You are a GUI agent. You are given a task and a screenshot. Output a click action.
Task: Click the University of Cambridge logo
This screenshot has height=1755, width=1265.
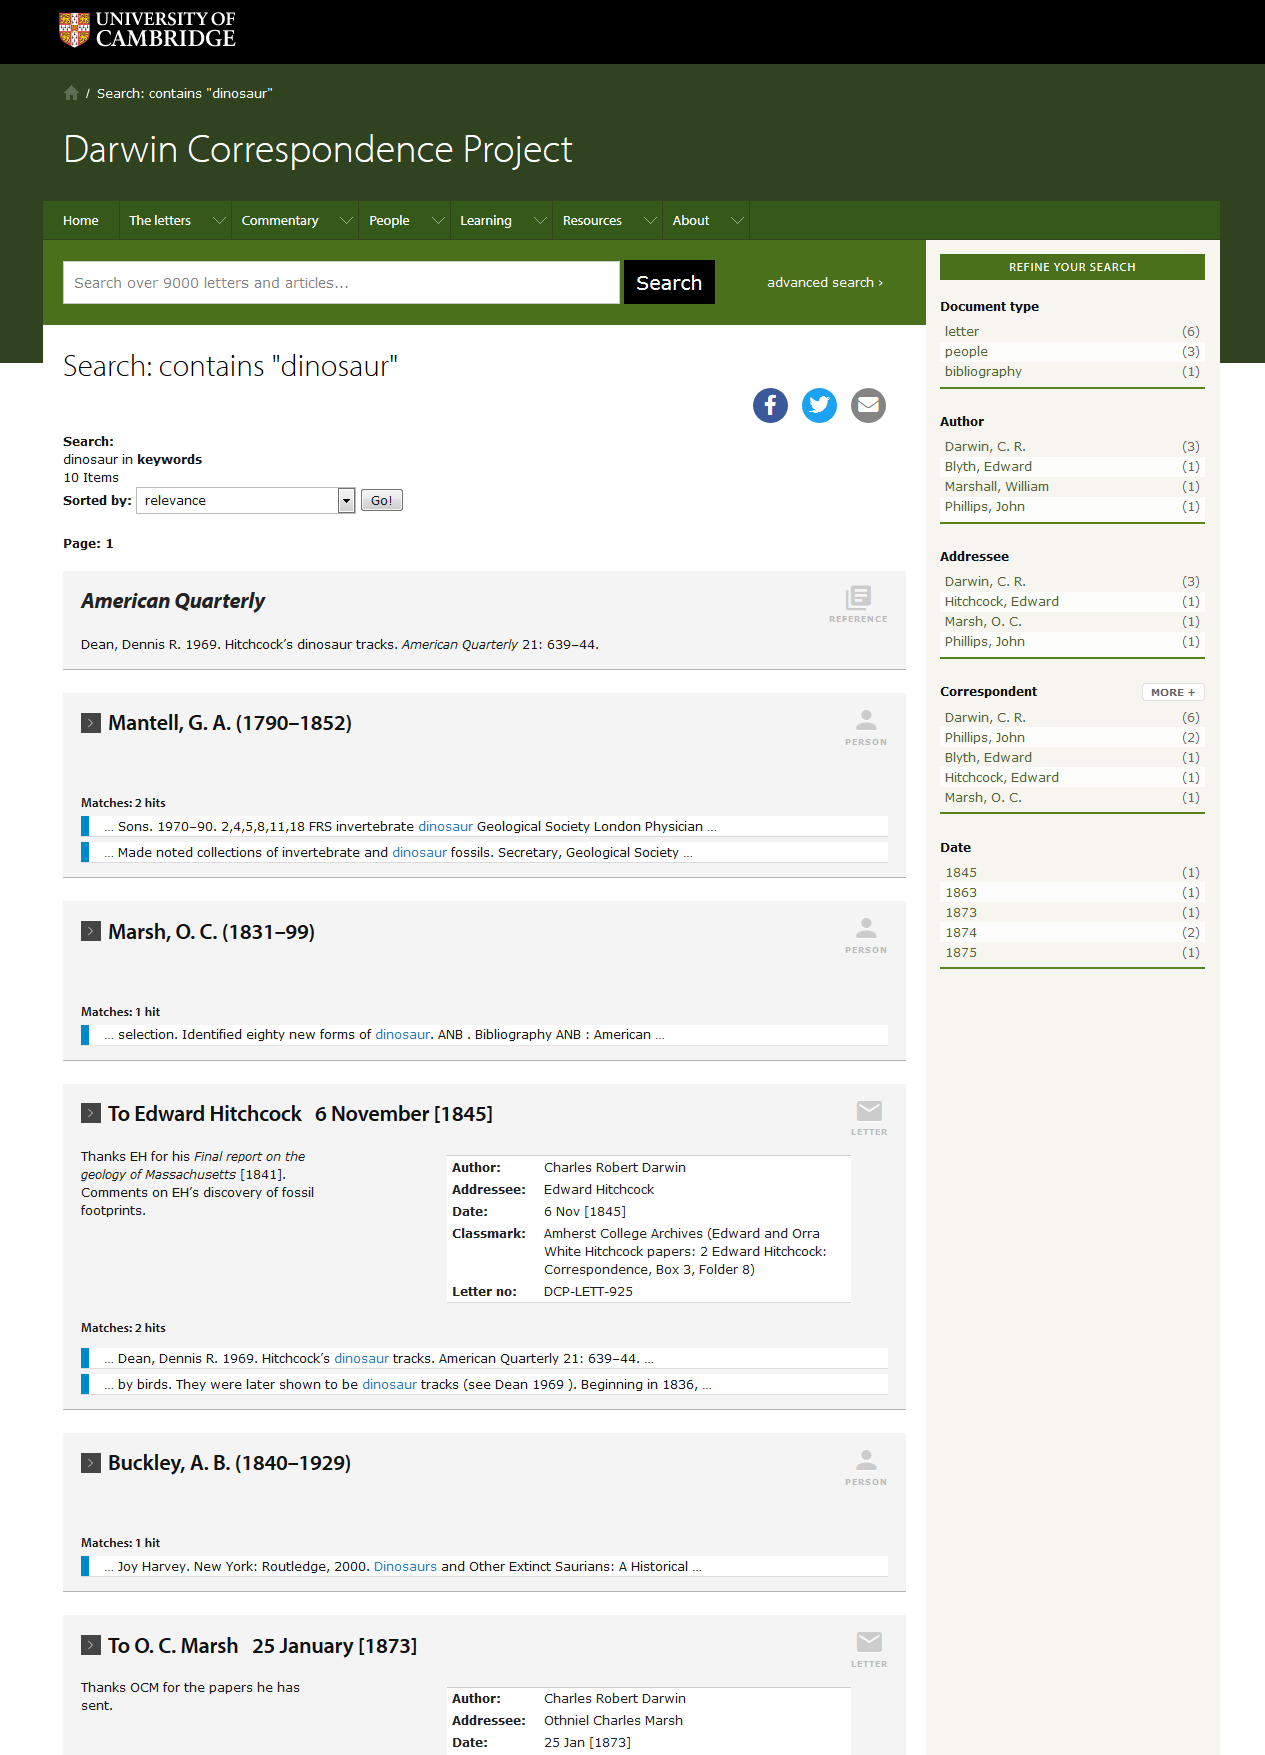[147, 30]
